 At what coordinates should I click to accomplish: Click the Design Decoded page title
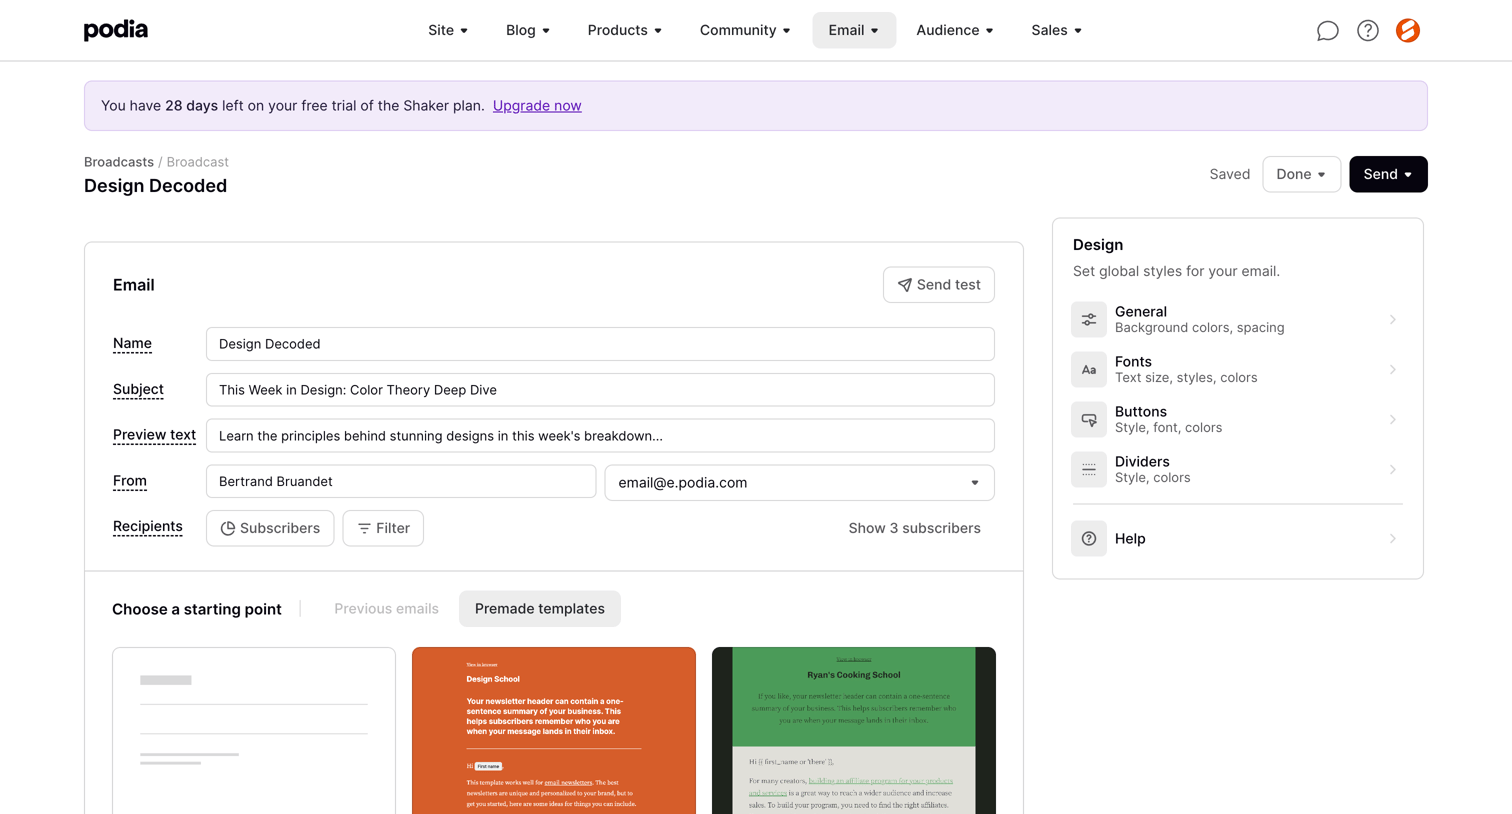click(x=155, y=186)
